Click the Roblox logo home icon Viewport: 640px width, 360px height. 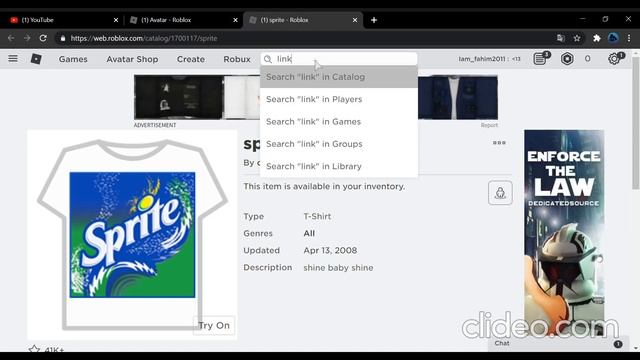pos(36,59)
